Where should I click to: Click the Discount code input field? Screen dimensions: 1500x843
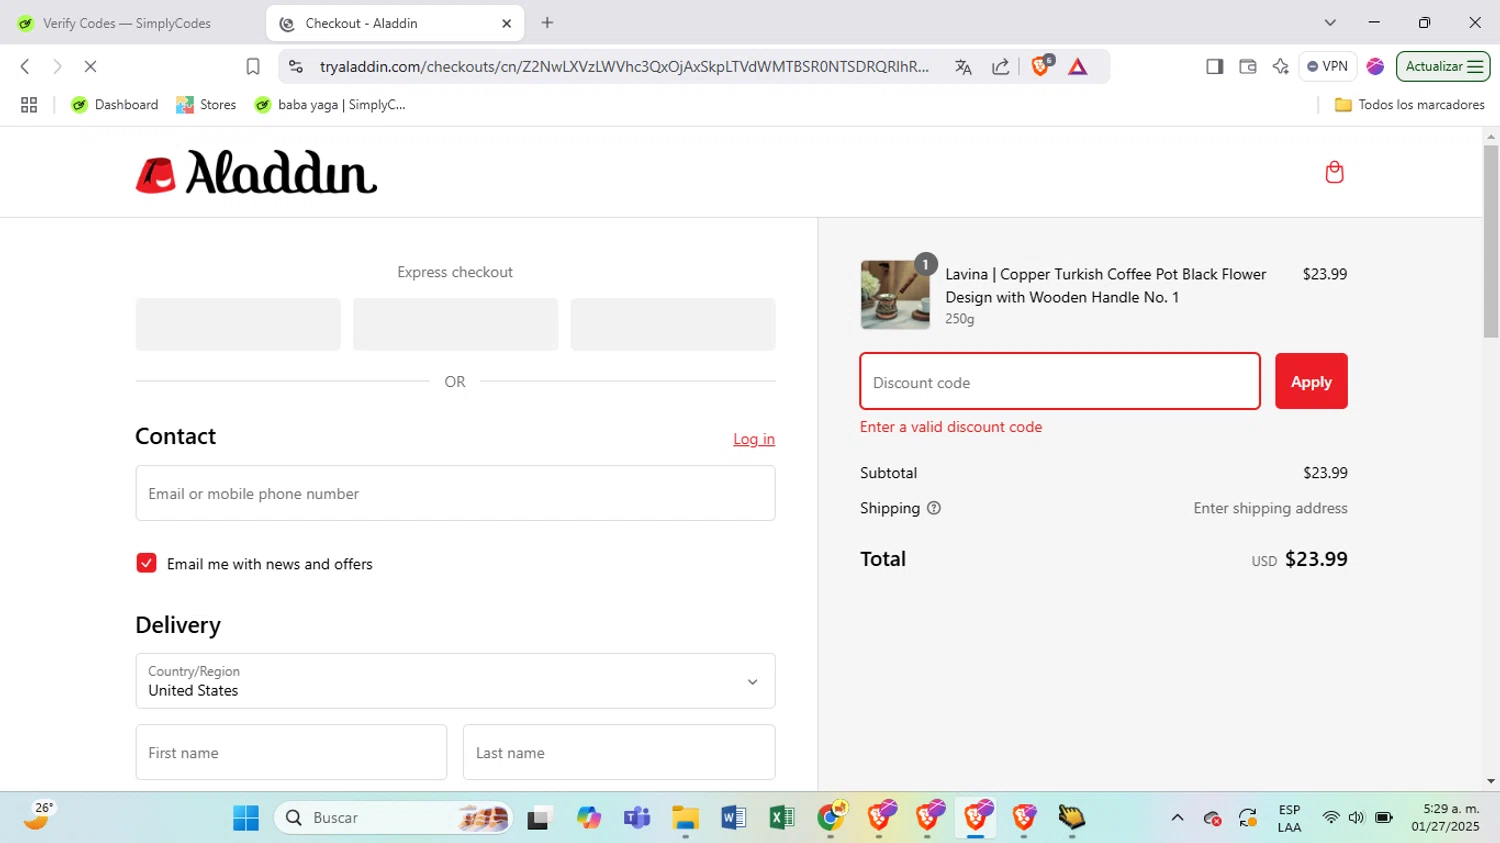click(1060, 381)
